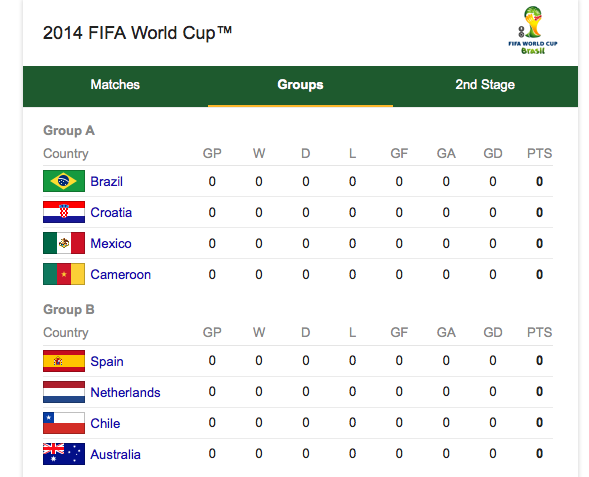Follow the Australia country link
Screen dimensions: 589x477
[x=116, y=454]
